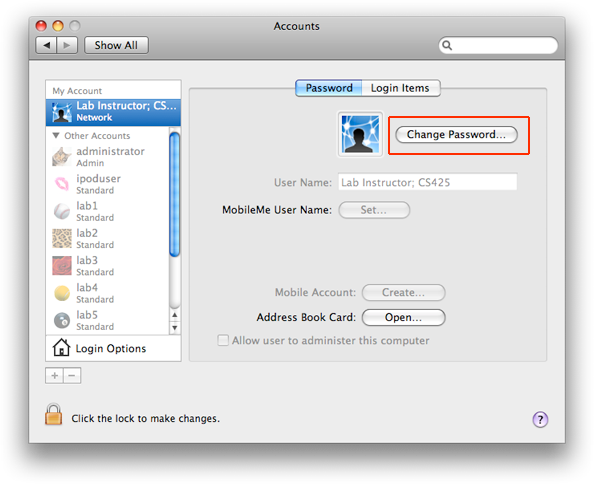594x484 pixels.
Task: Switch to the Login Items tab
Action: point(401,88)
